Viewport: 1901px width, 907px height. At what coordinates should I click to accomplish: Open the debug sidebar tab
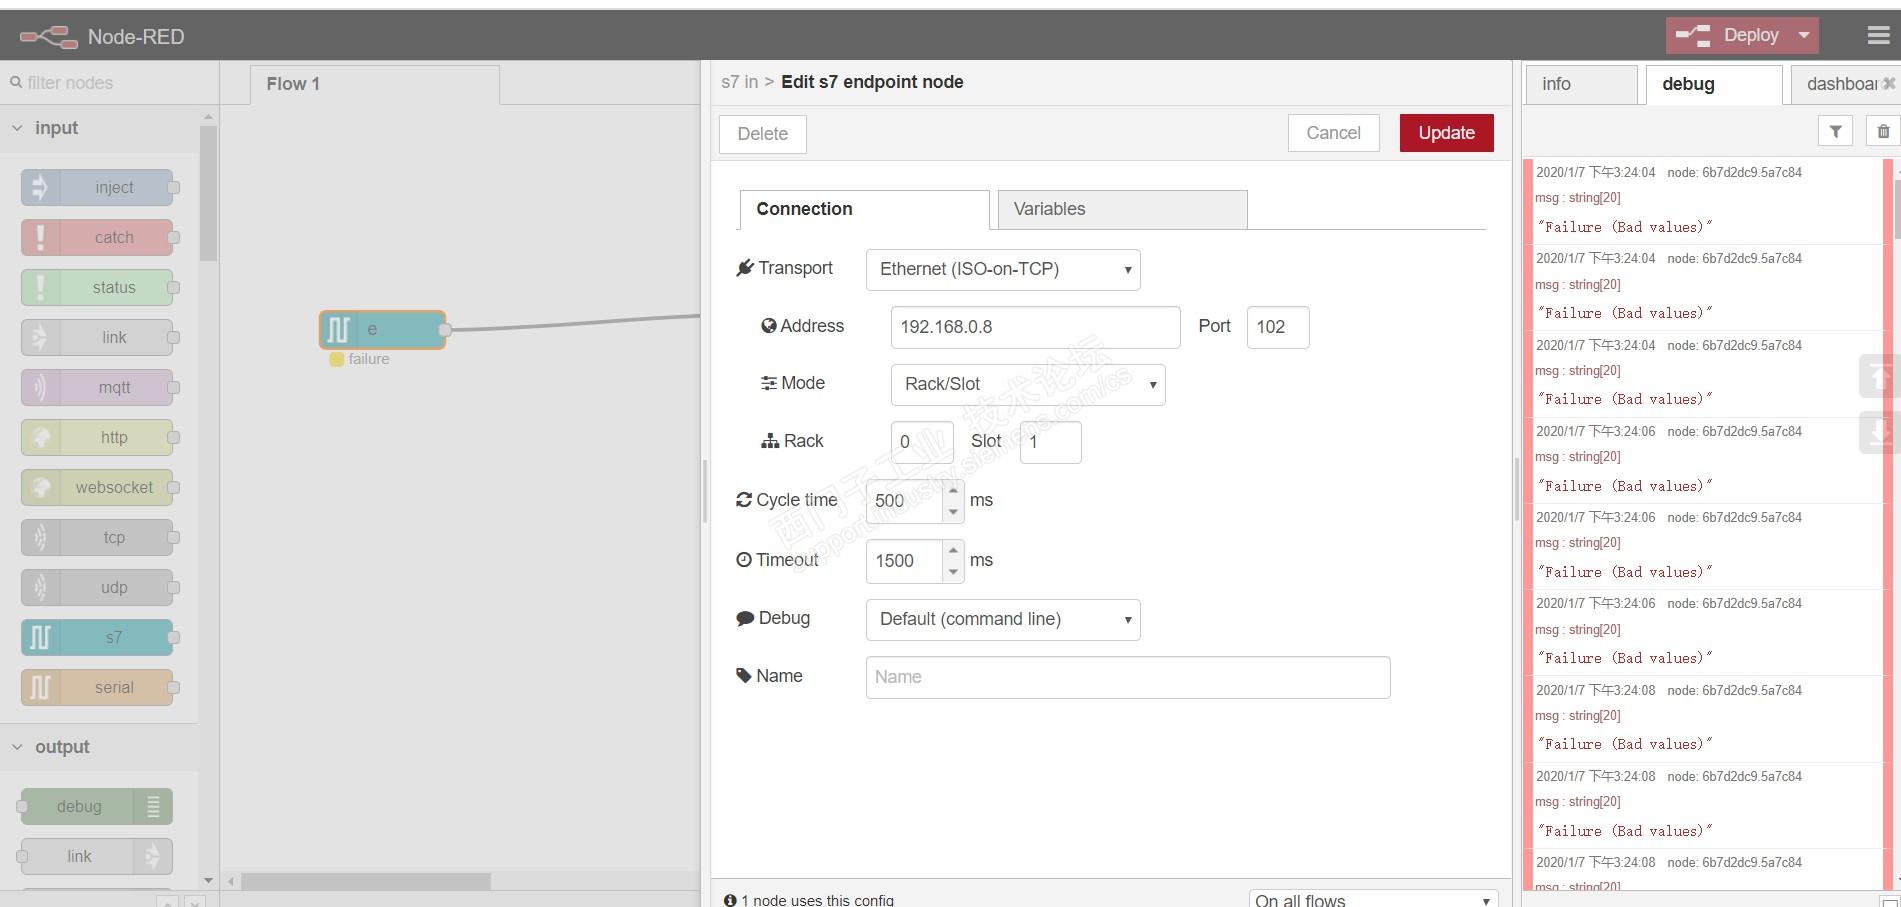coord(1714,84)
